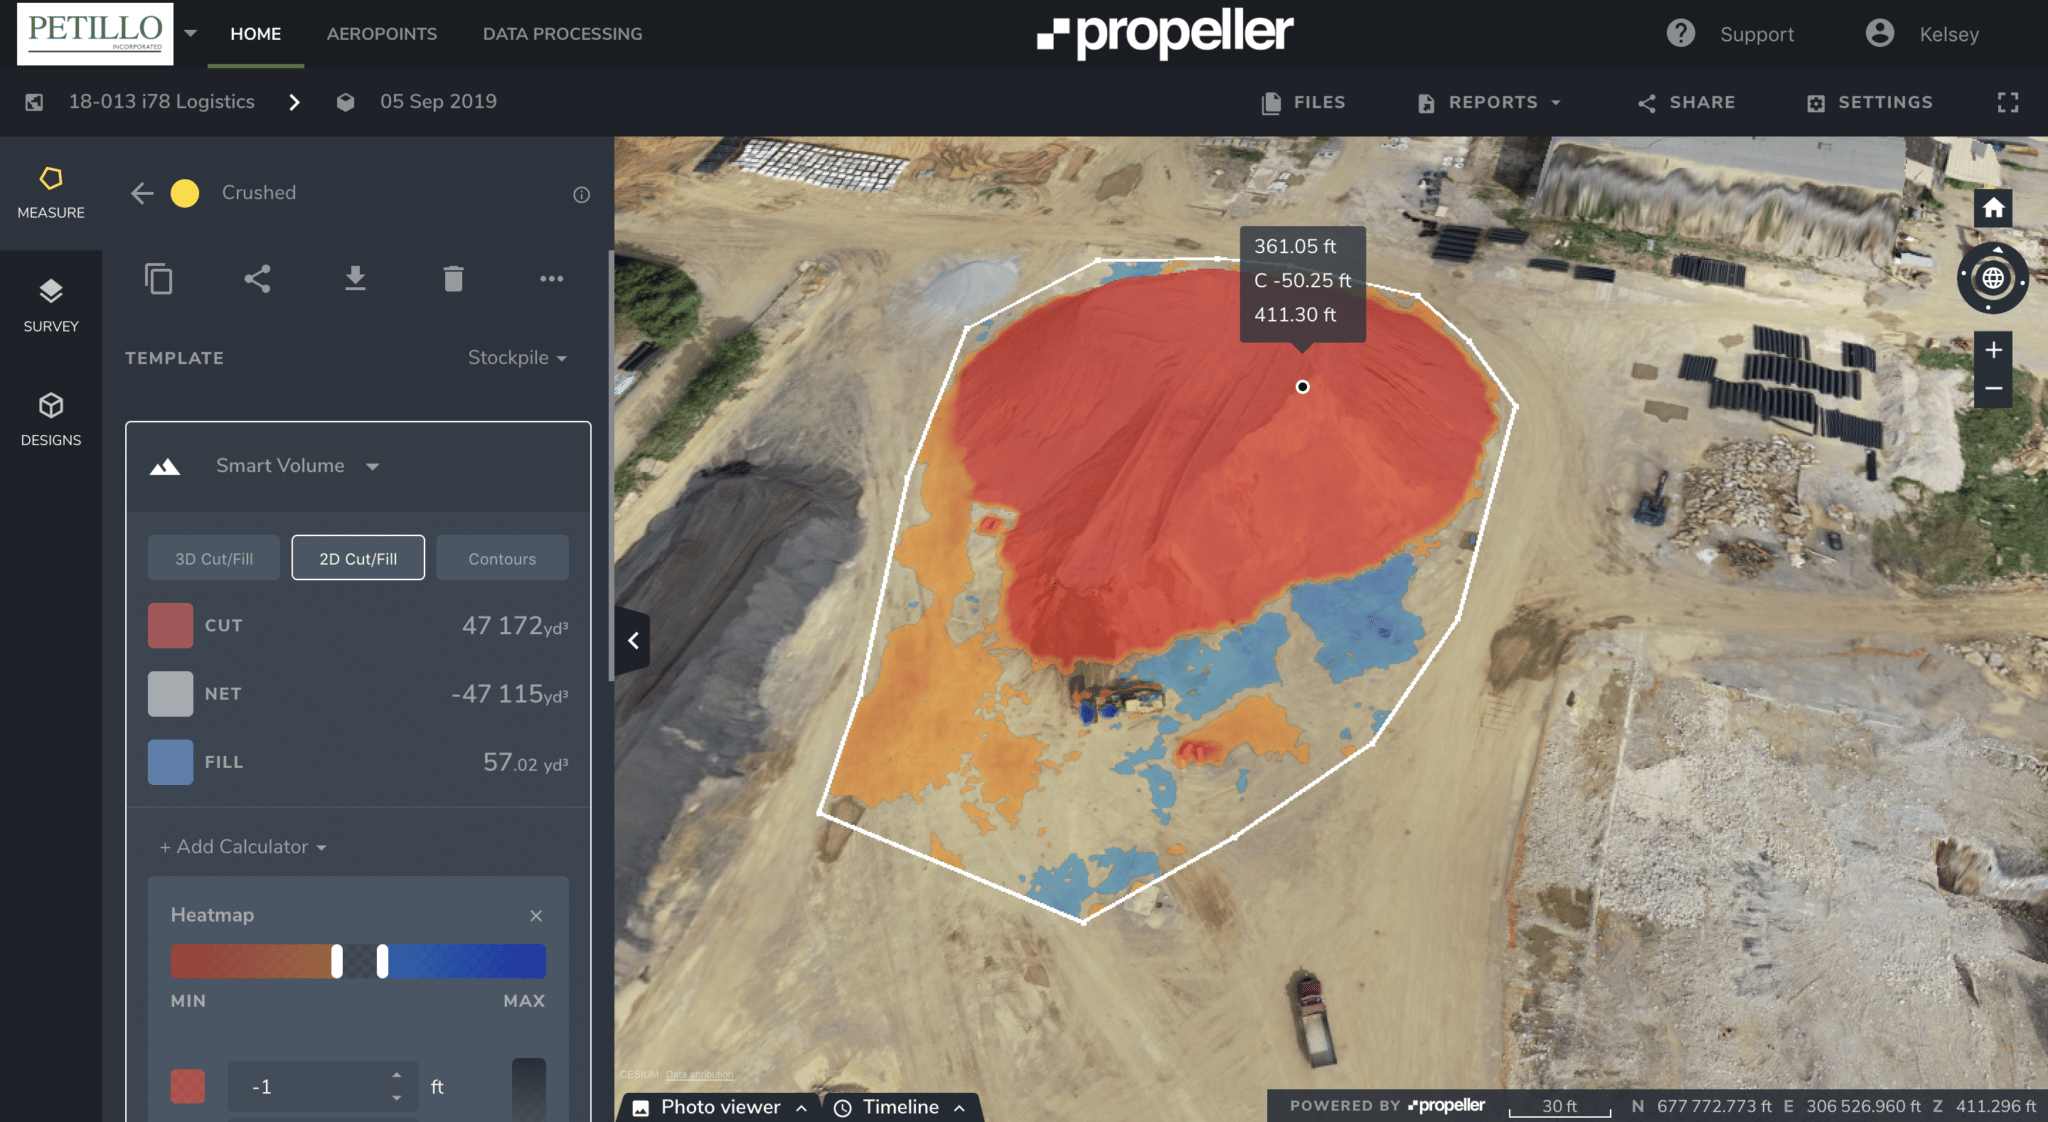This screenshot has width=2048, height=1122.
Task: Click the duplicate measurement icon
Action: coord(158,279)
